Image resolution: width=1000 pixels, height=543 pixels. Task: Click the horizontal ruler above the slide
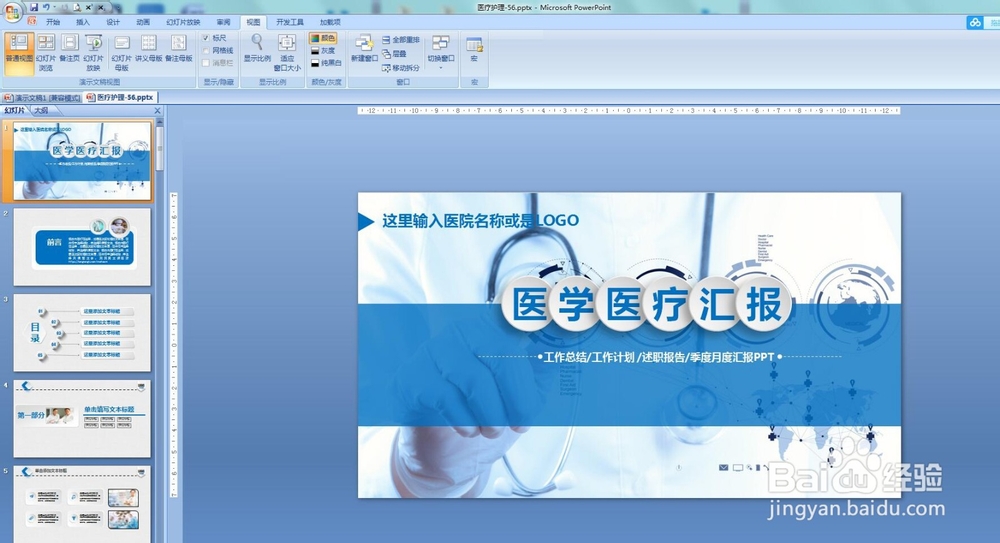(629, 110)
